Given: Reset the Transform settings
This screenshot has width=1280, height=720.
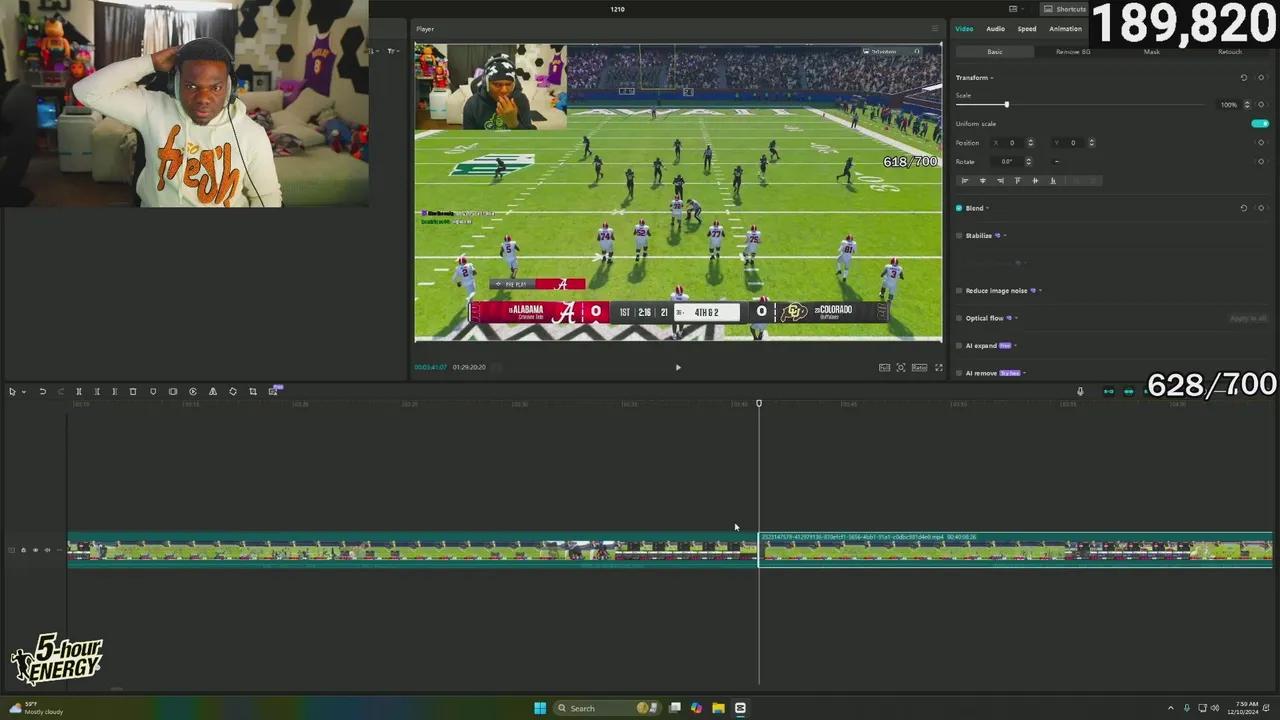Looking at the screenshot, I should click(x=1244, y=77).
